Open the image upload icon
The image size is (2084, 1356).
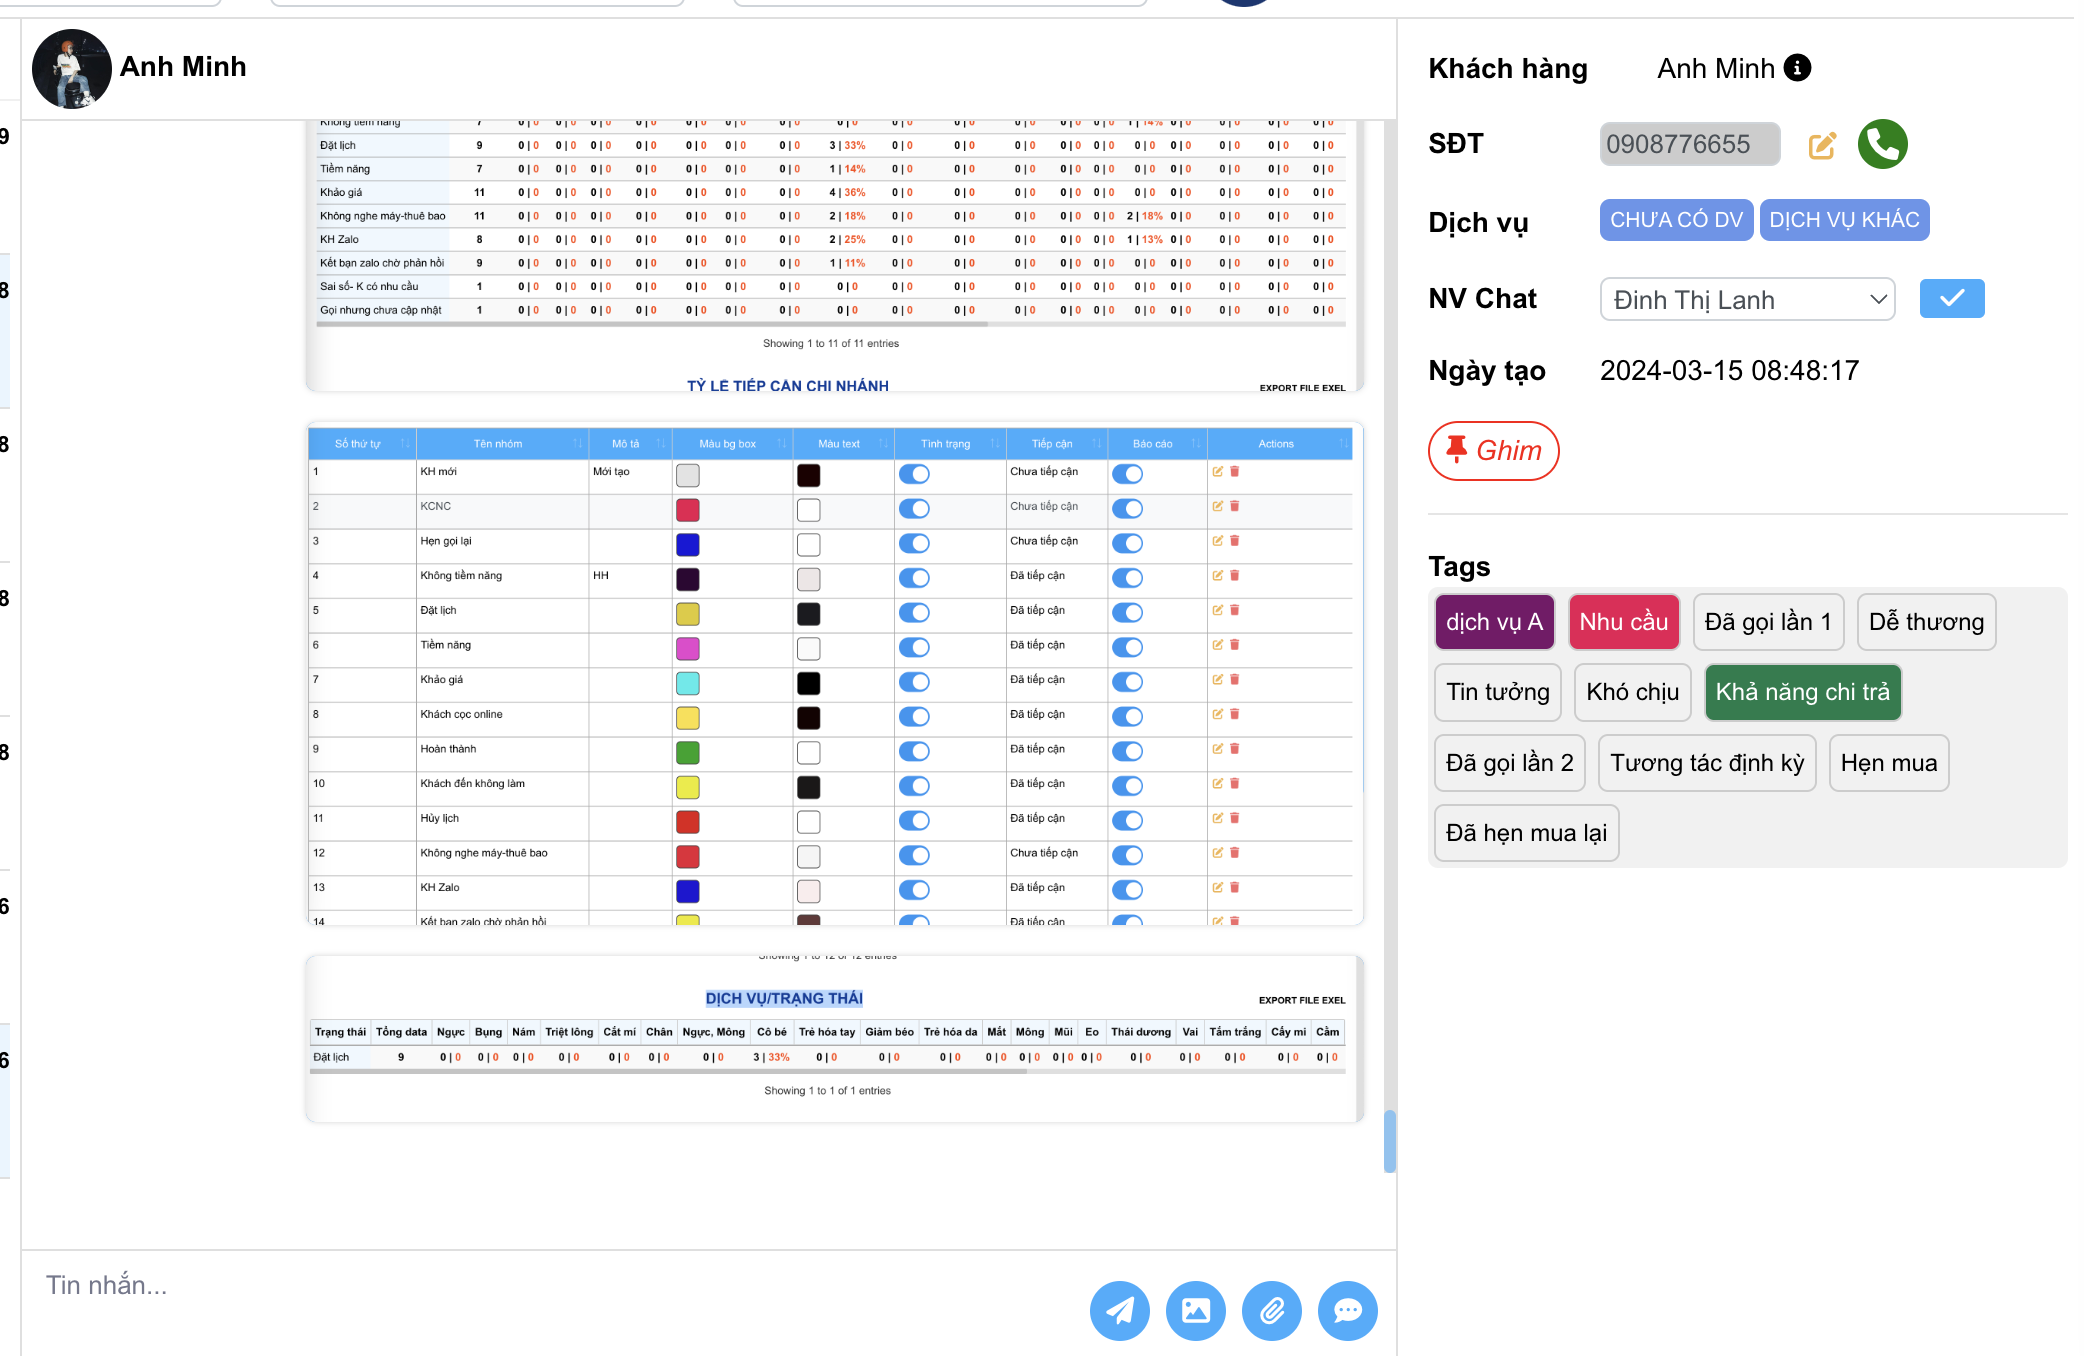click(x=1195, y=1310)
